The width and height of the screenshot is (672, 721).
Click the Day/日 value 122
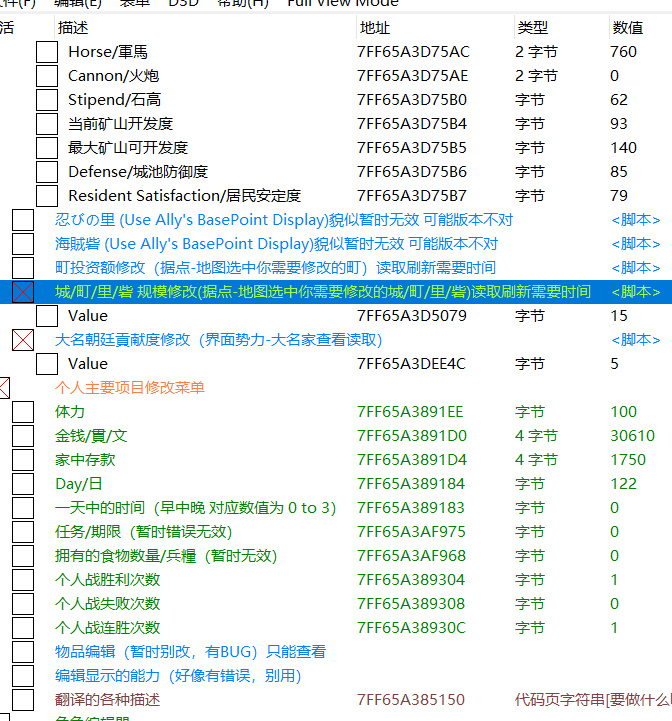pos(623,484)
